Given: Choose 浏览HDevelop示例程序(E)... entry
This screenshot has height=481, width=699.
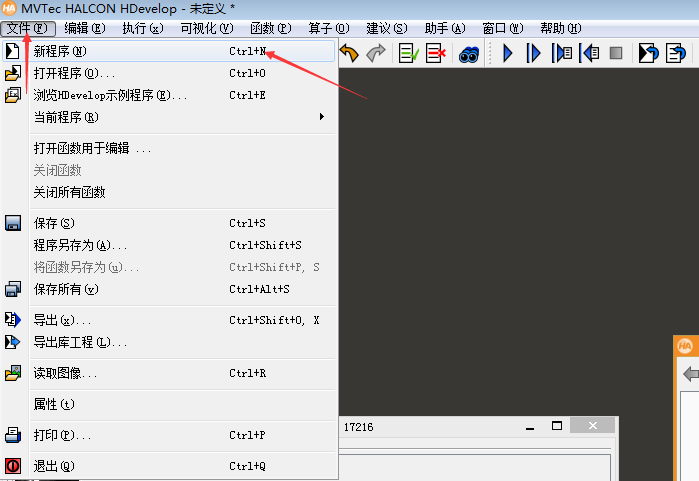Looking at the screenshot, I should (x=169, y=95).
